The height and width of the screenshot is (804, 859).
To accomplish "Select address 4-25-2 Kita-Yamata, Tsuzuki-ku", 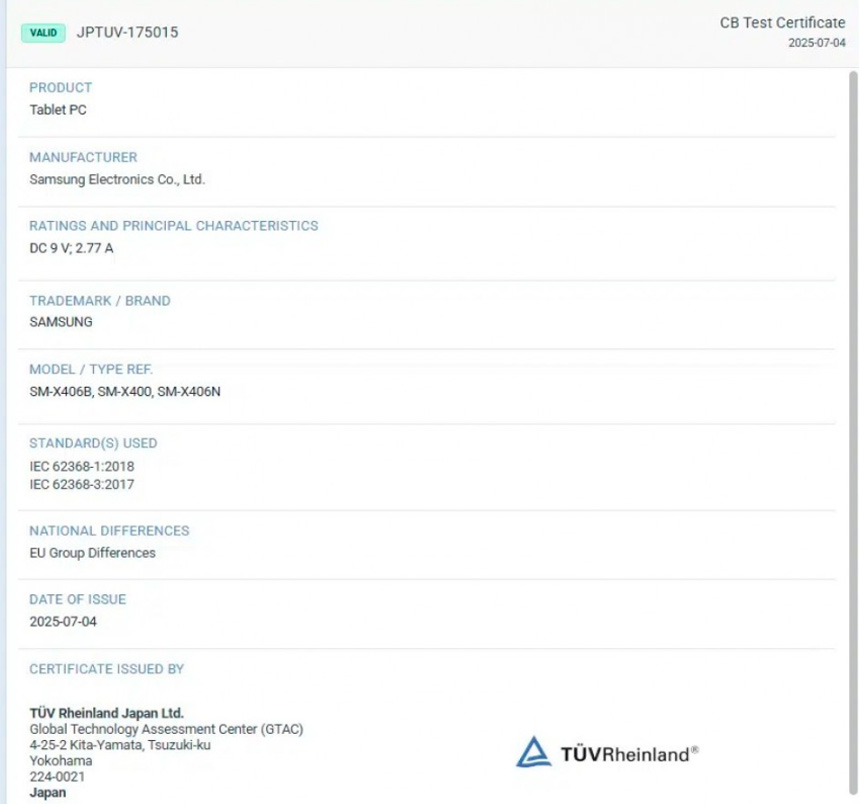I will [x=120, y=745].
